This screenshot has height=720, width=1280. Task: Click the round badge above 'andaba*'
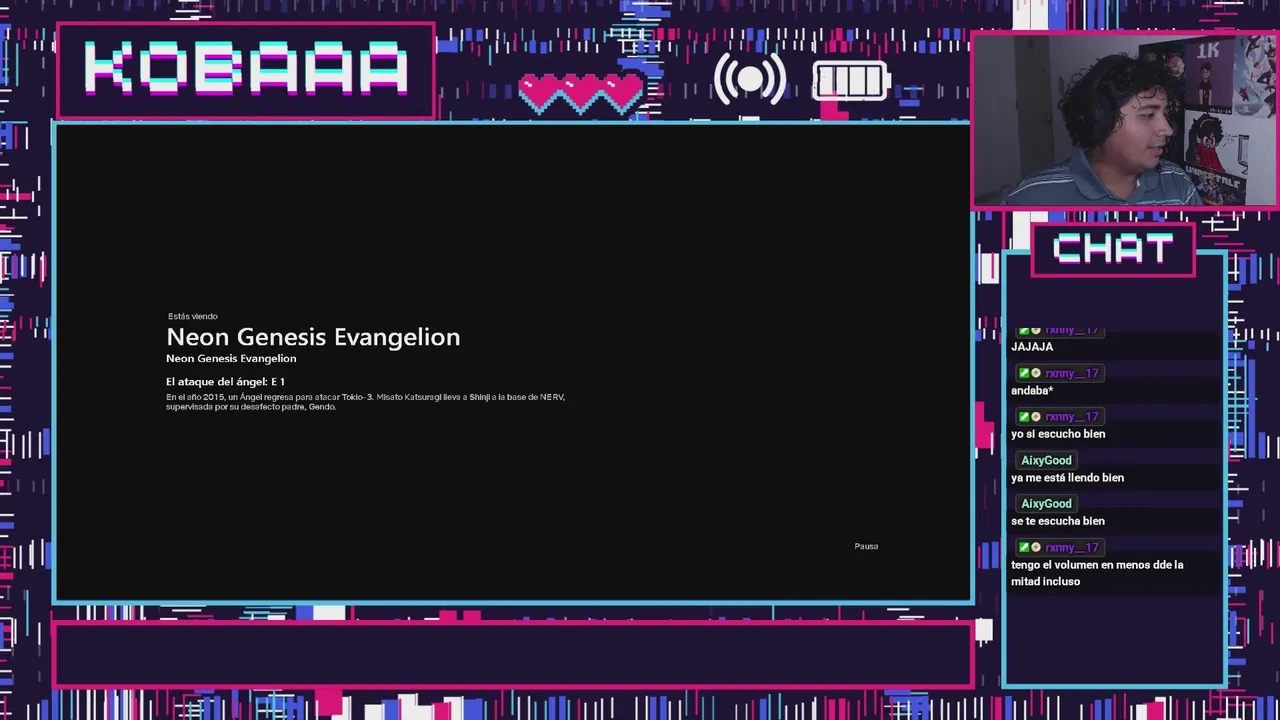pos(1036,373)
